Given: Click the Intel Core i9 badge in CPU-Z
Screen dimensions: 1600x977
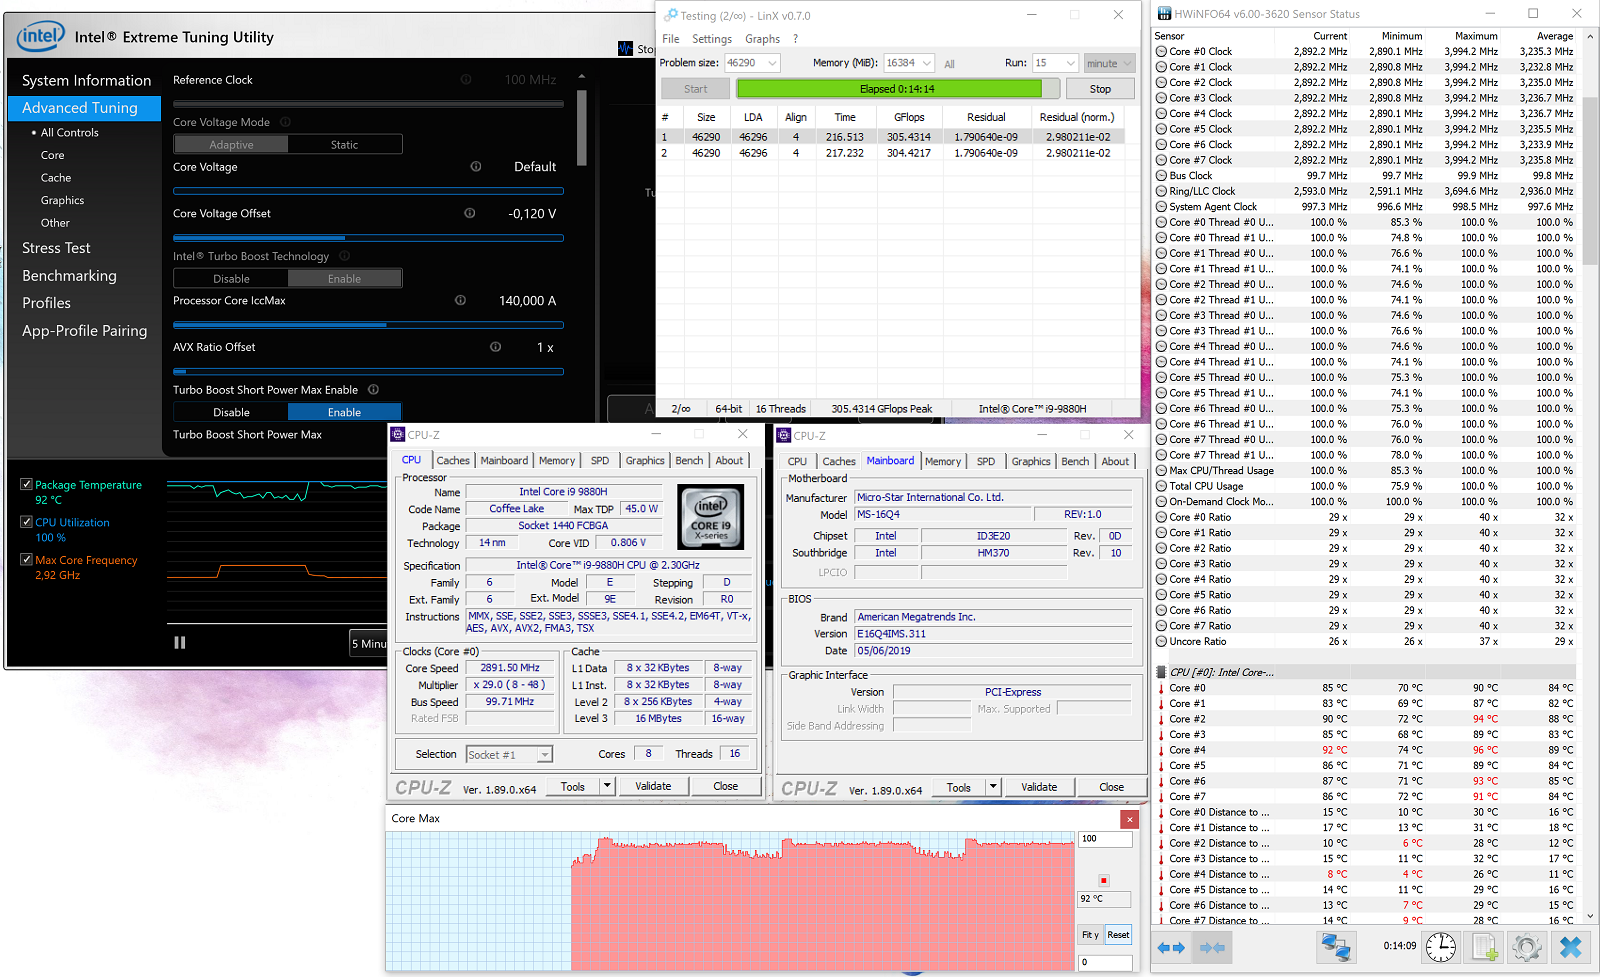Looking at the screenshot, I should (x=711, y=517).
